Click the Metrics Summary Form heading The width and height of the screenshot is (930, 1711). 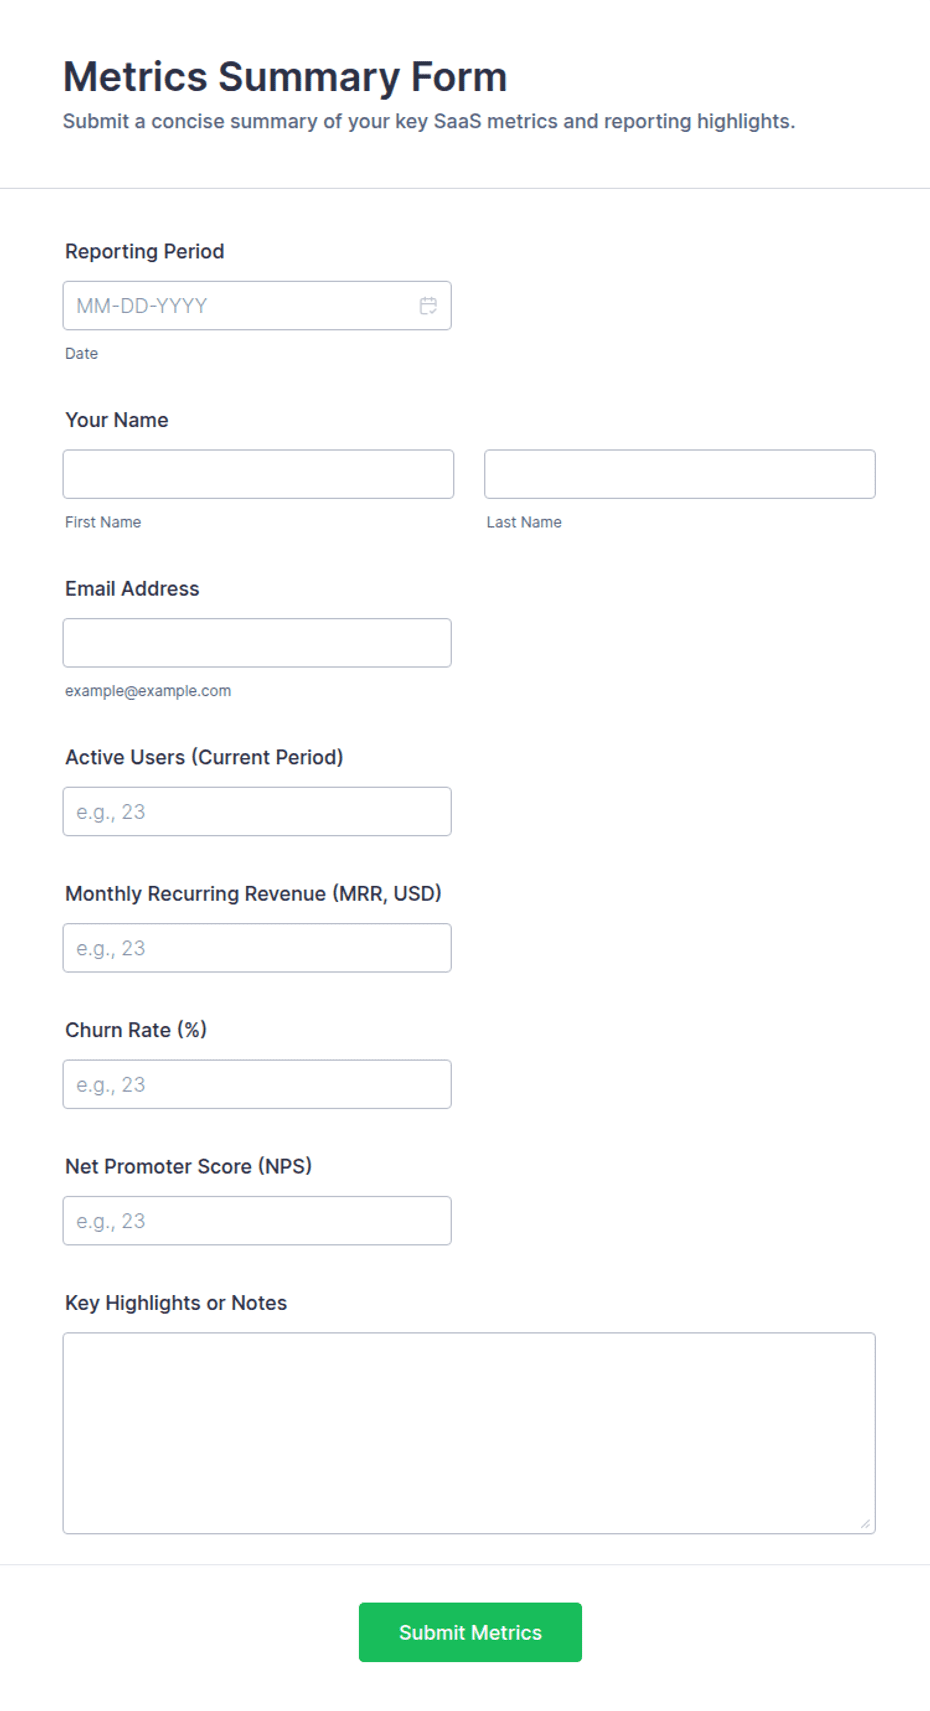(285, 77)
